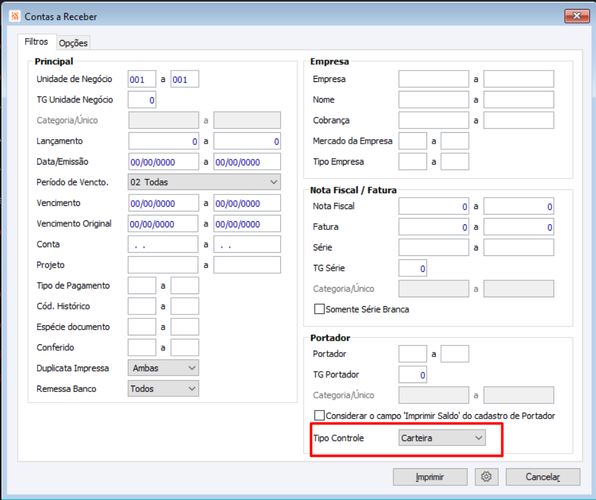Enable Somente Série Branca checkbox
The image size is (596, 500).
(319, 309)
